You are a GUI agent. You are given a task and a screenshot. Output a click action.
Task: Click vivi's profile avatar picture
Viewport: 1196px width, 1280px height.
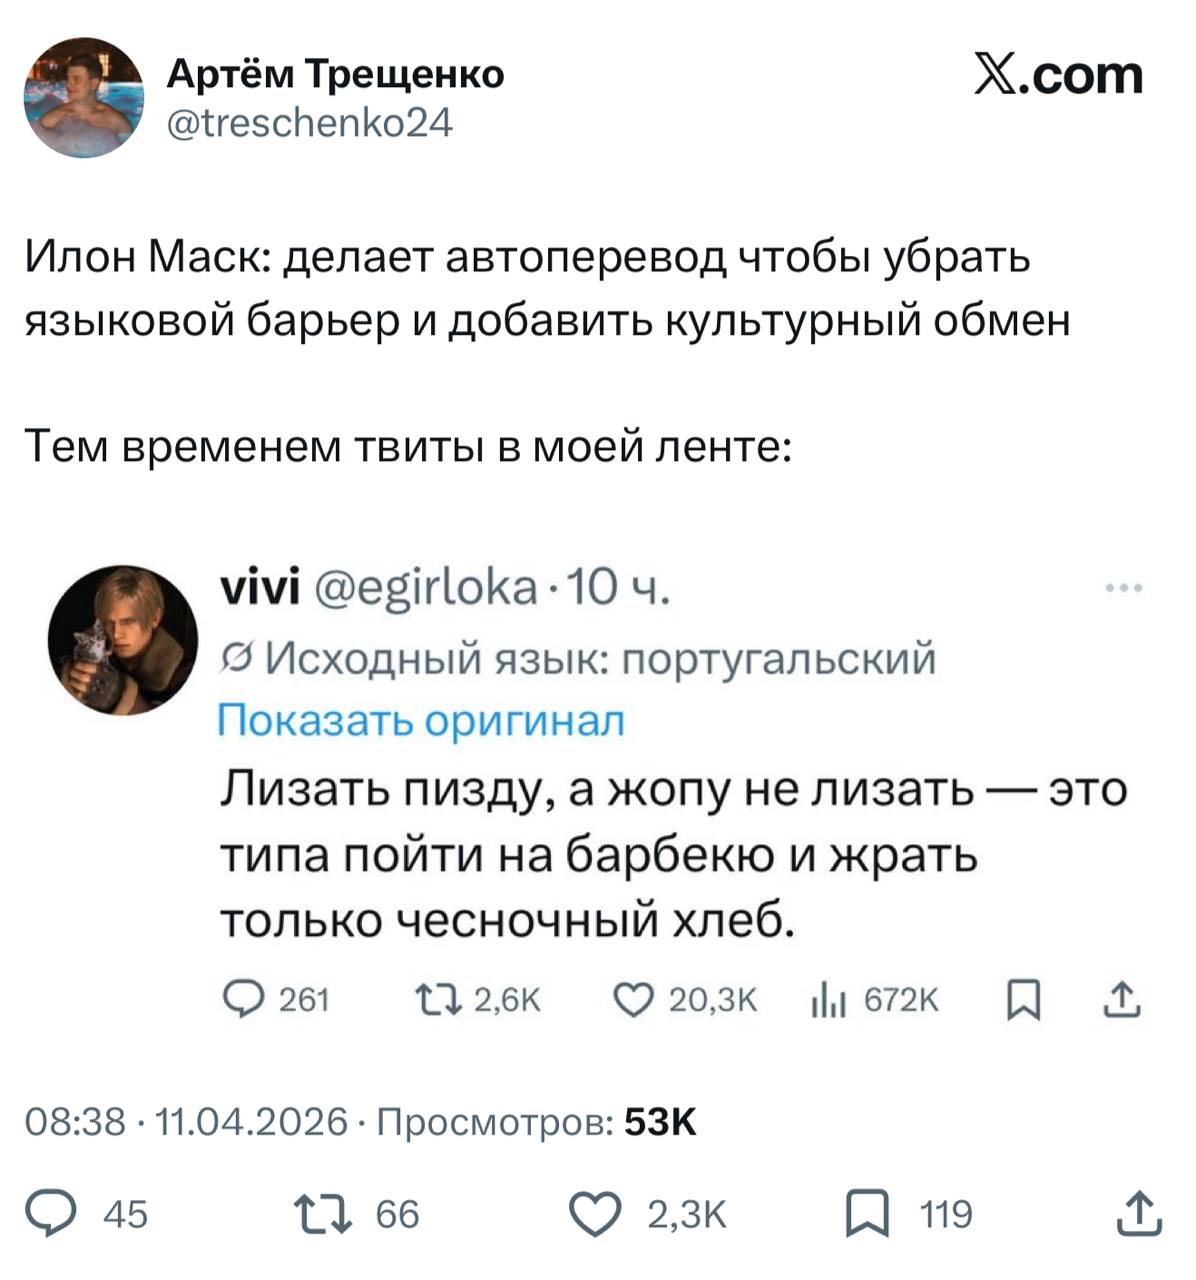tap(123, 640)
